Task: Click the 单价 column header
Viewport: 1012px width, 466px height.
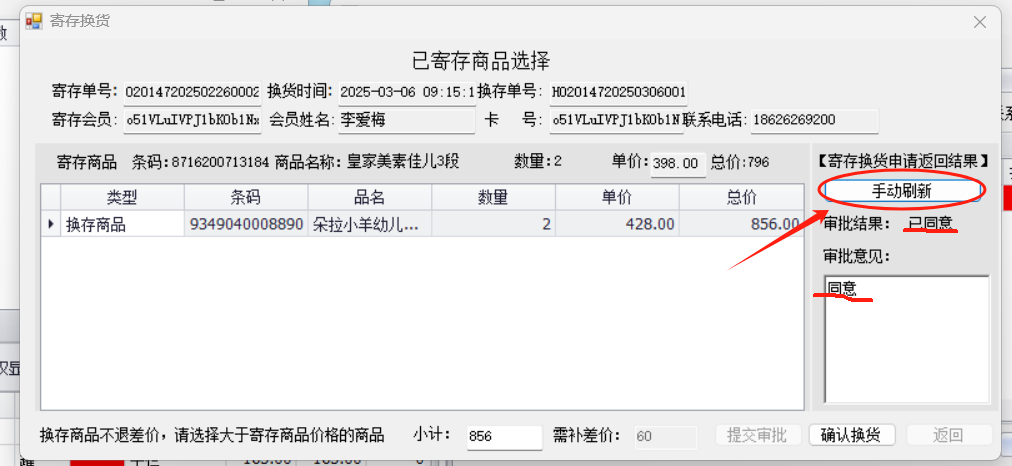Action: (618, 197)
